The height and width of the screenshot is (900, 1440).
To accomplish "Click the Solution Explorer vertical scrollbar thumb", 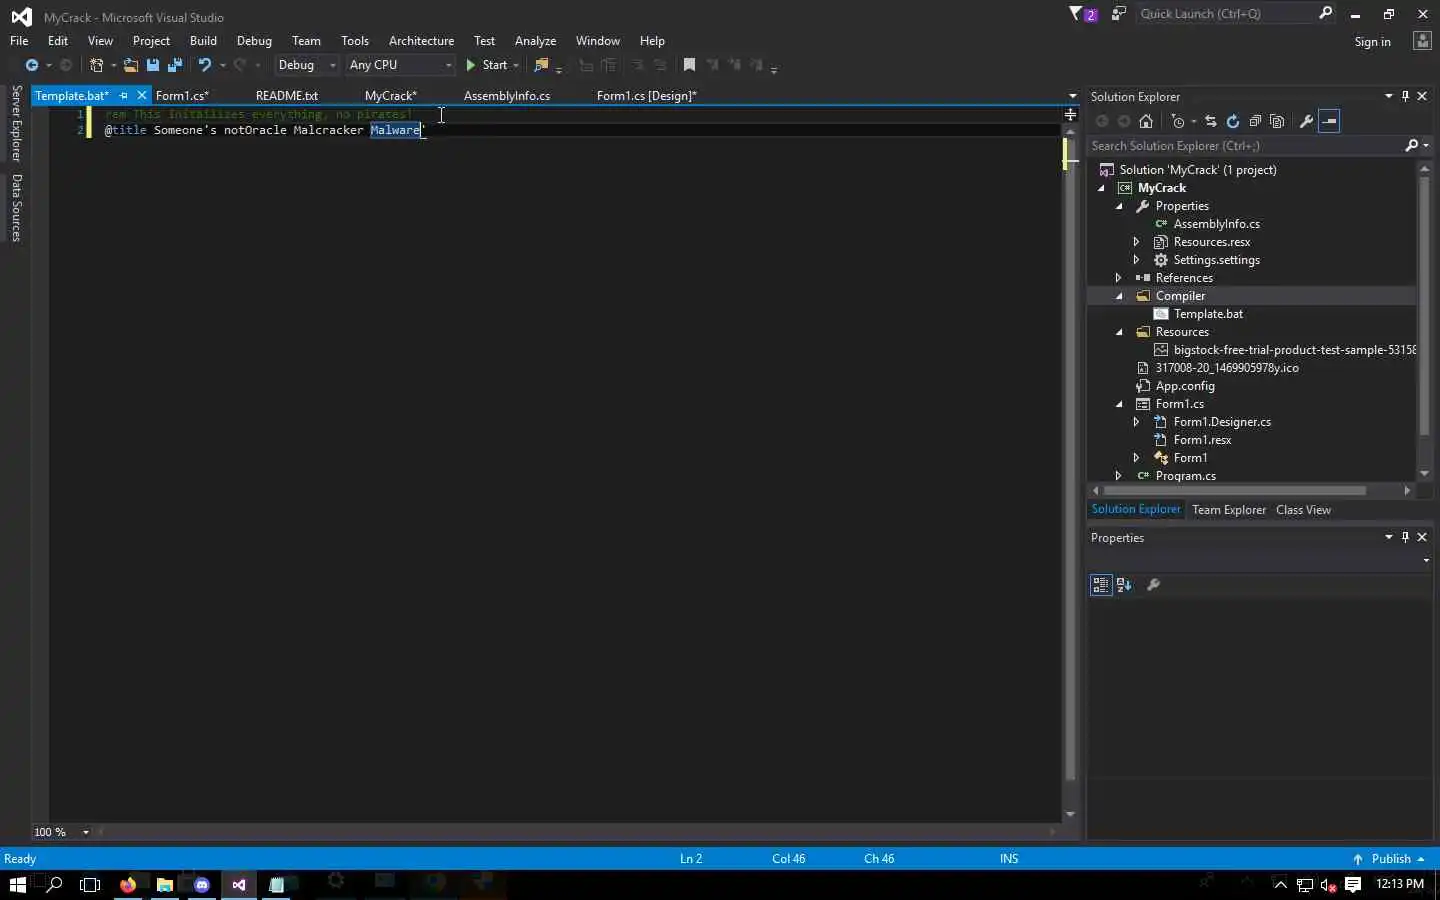I will pos(1425,305).
